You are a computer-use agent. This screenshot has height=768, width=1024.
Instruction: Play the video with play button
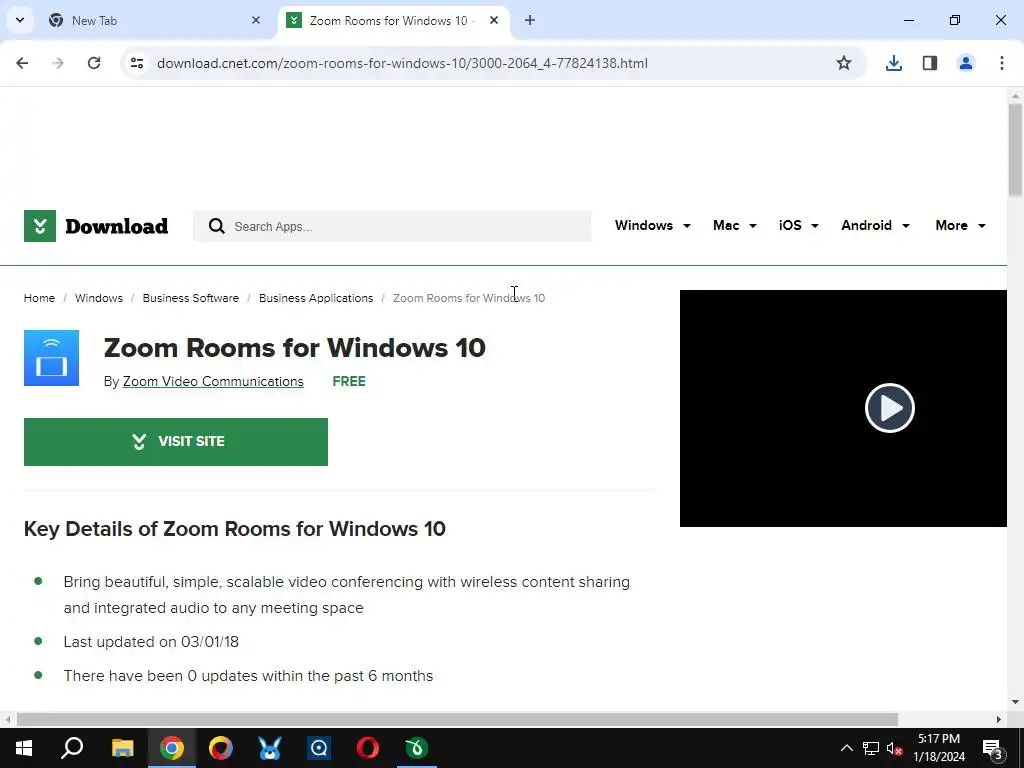coord(889,408)
